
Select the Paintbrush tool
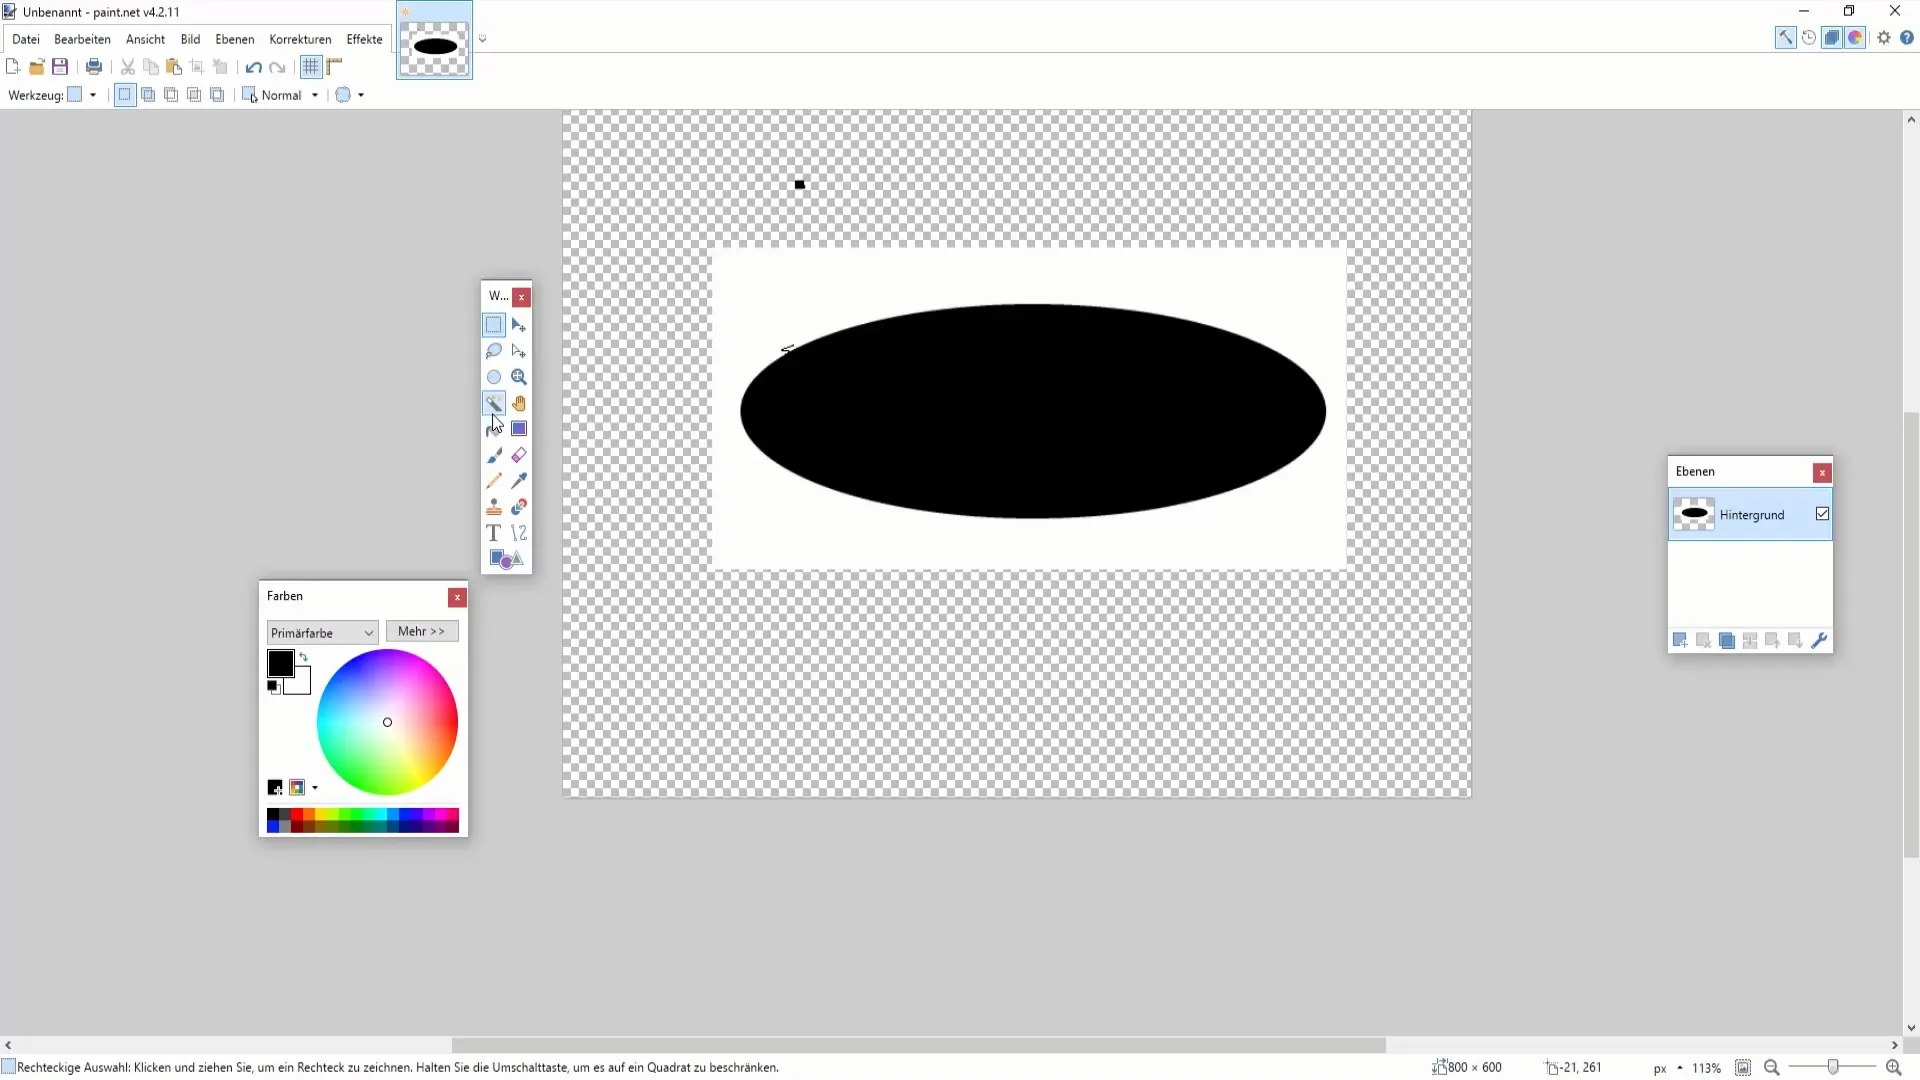(x=494, y=455)
